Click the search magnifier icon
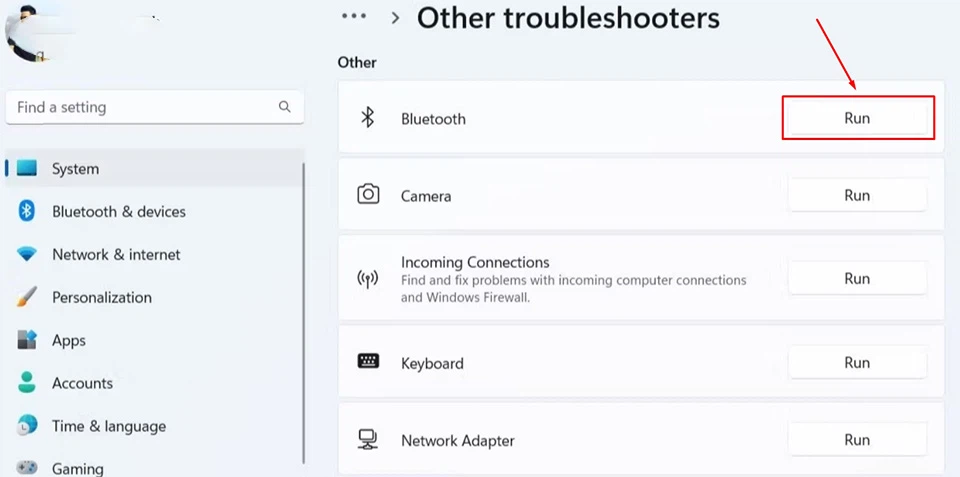 (285, 107)
